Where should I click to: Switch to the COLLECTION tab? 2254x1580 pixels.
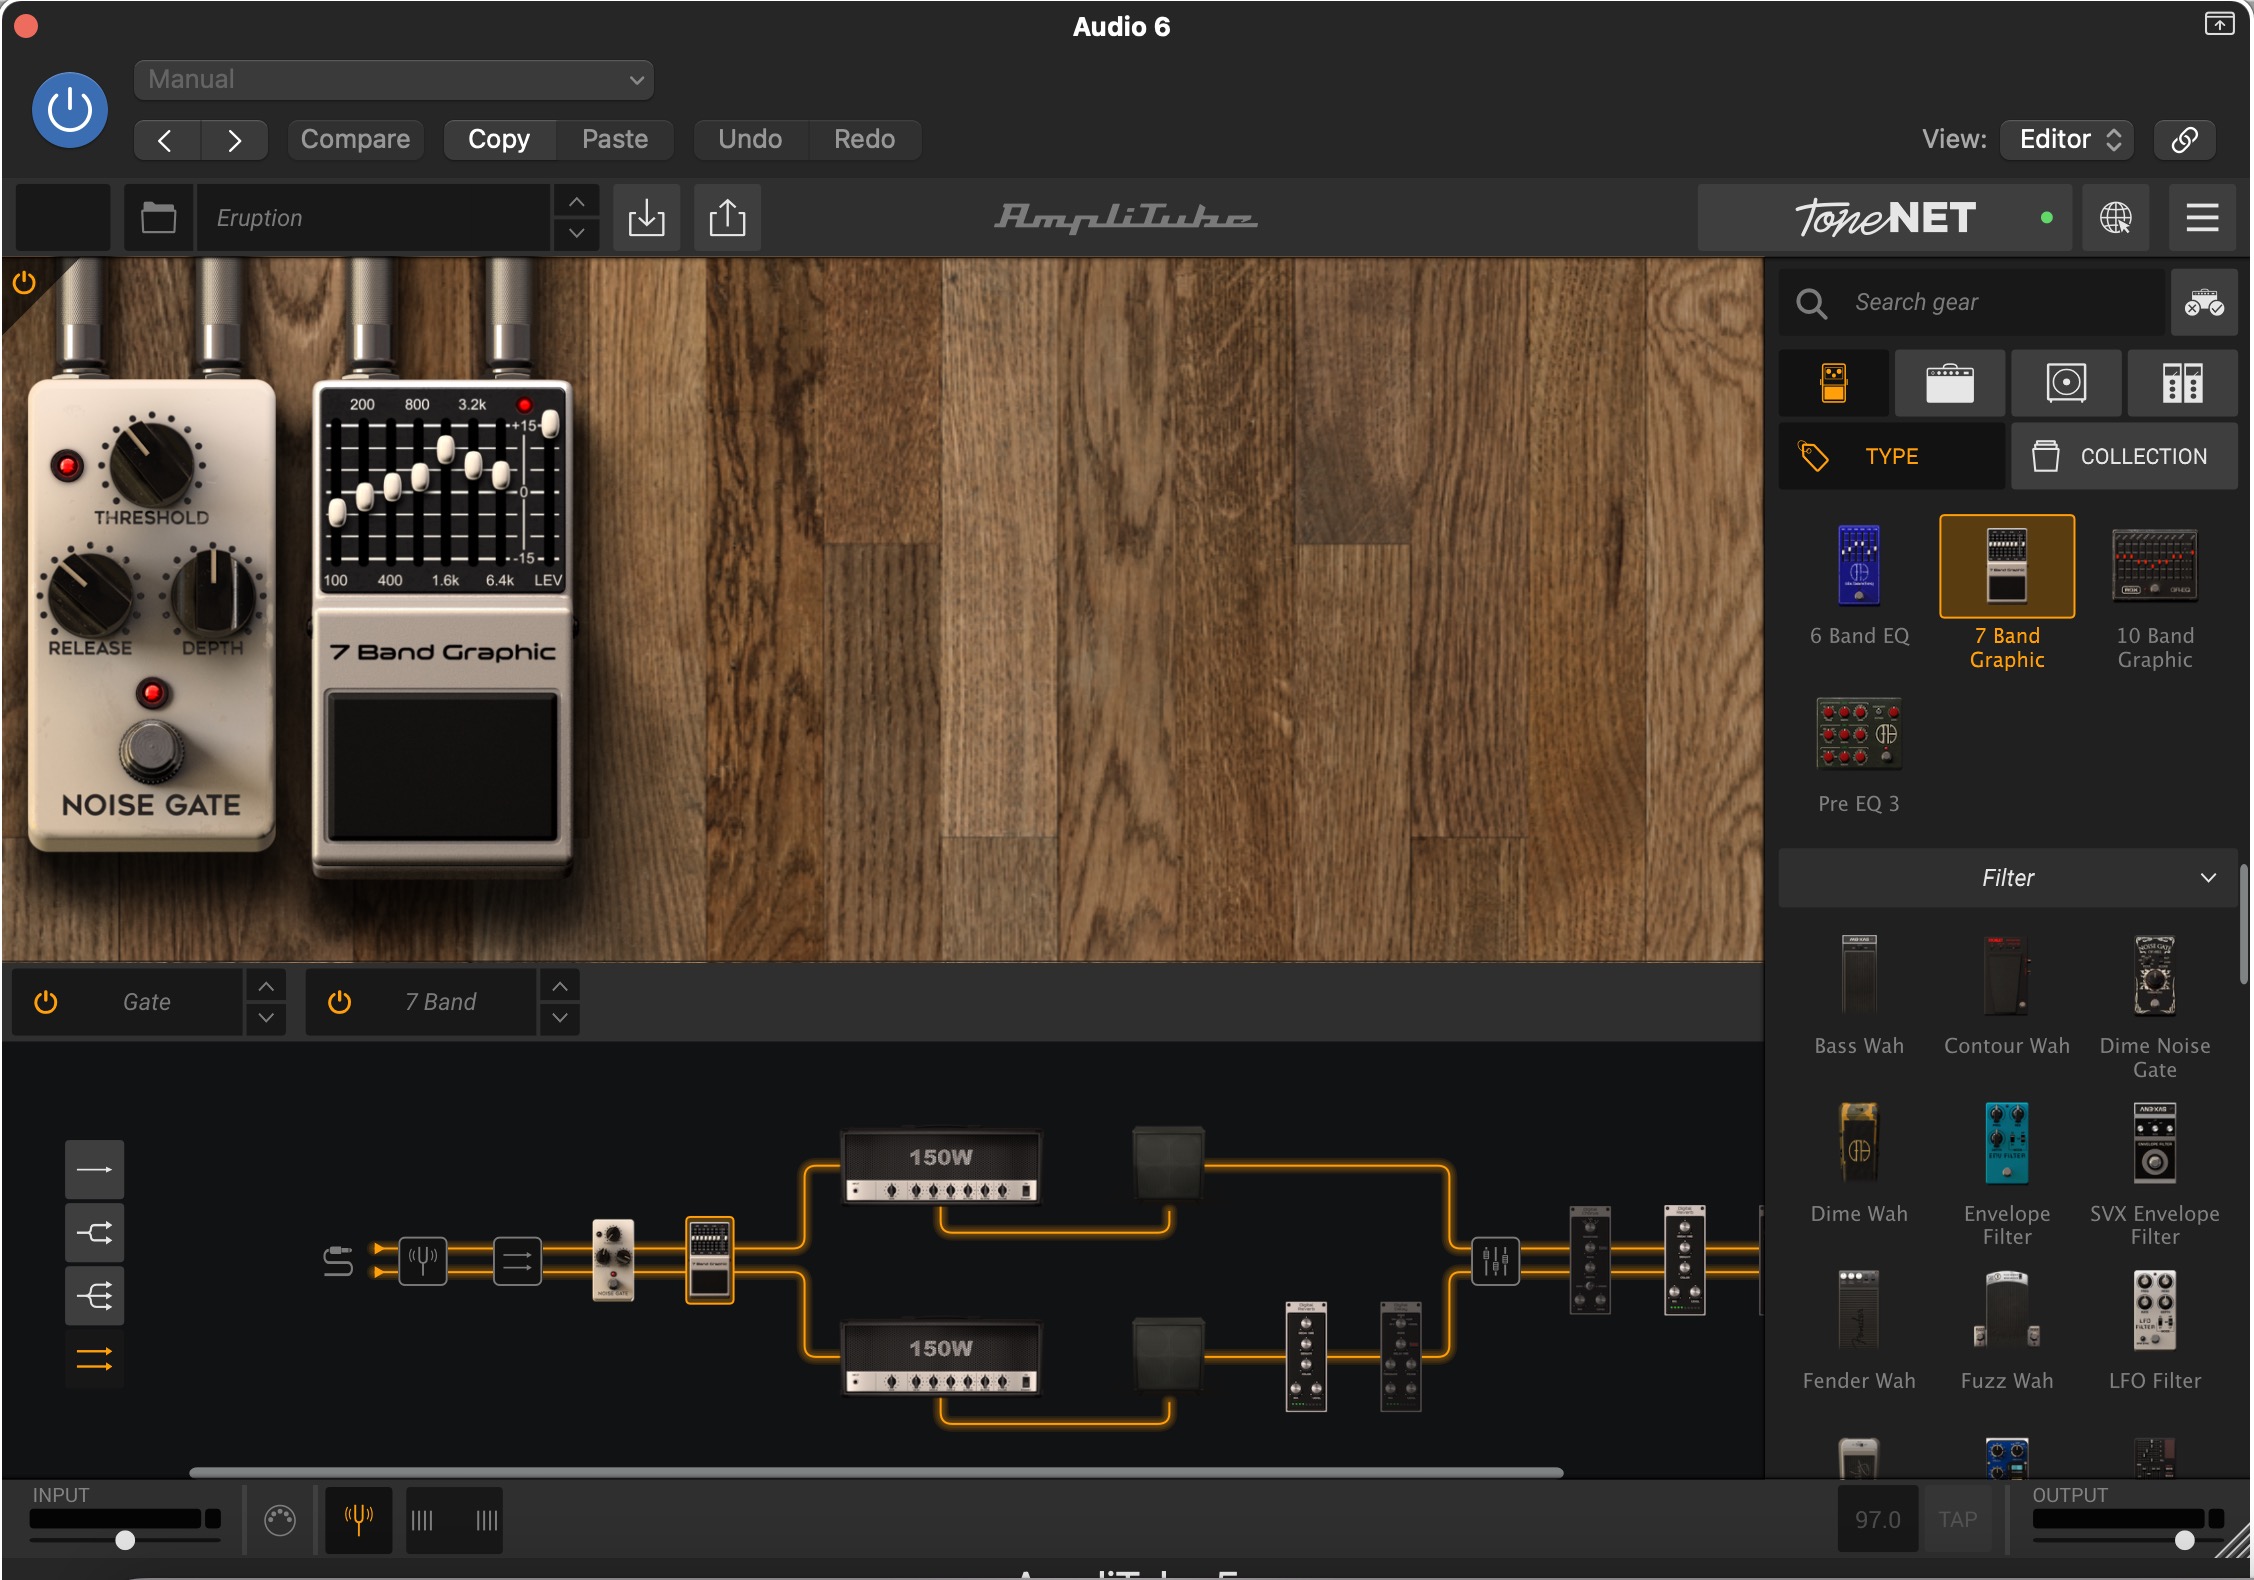click(2124, 456)
